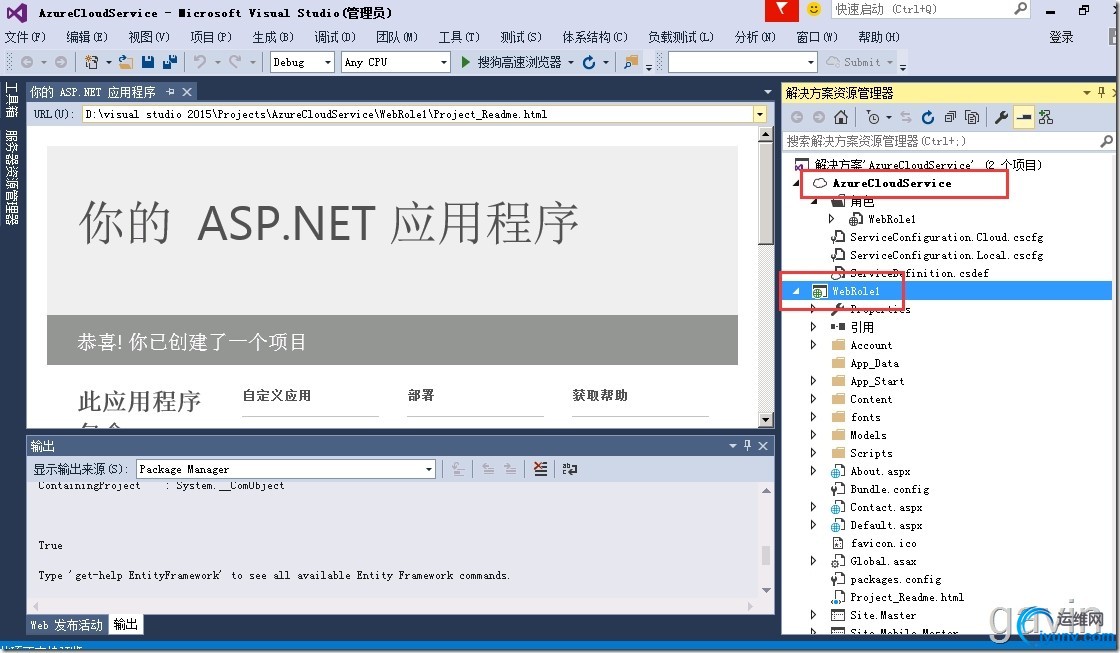Open the 生成(B) menu
The height and width of the screenshot is (653, 1120).
coord(273,37)
